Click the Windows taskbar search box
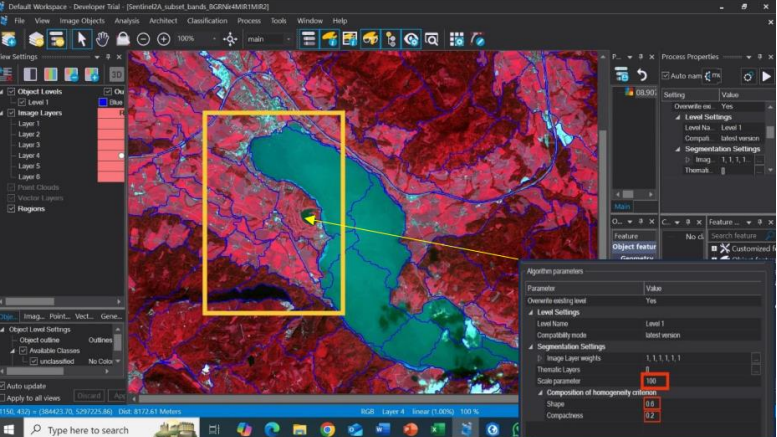The width and height of the screenshot is (777, 437). pyautogui.click(x=111, y=430)
